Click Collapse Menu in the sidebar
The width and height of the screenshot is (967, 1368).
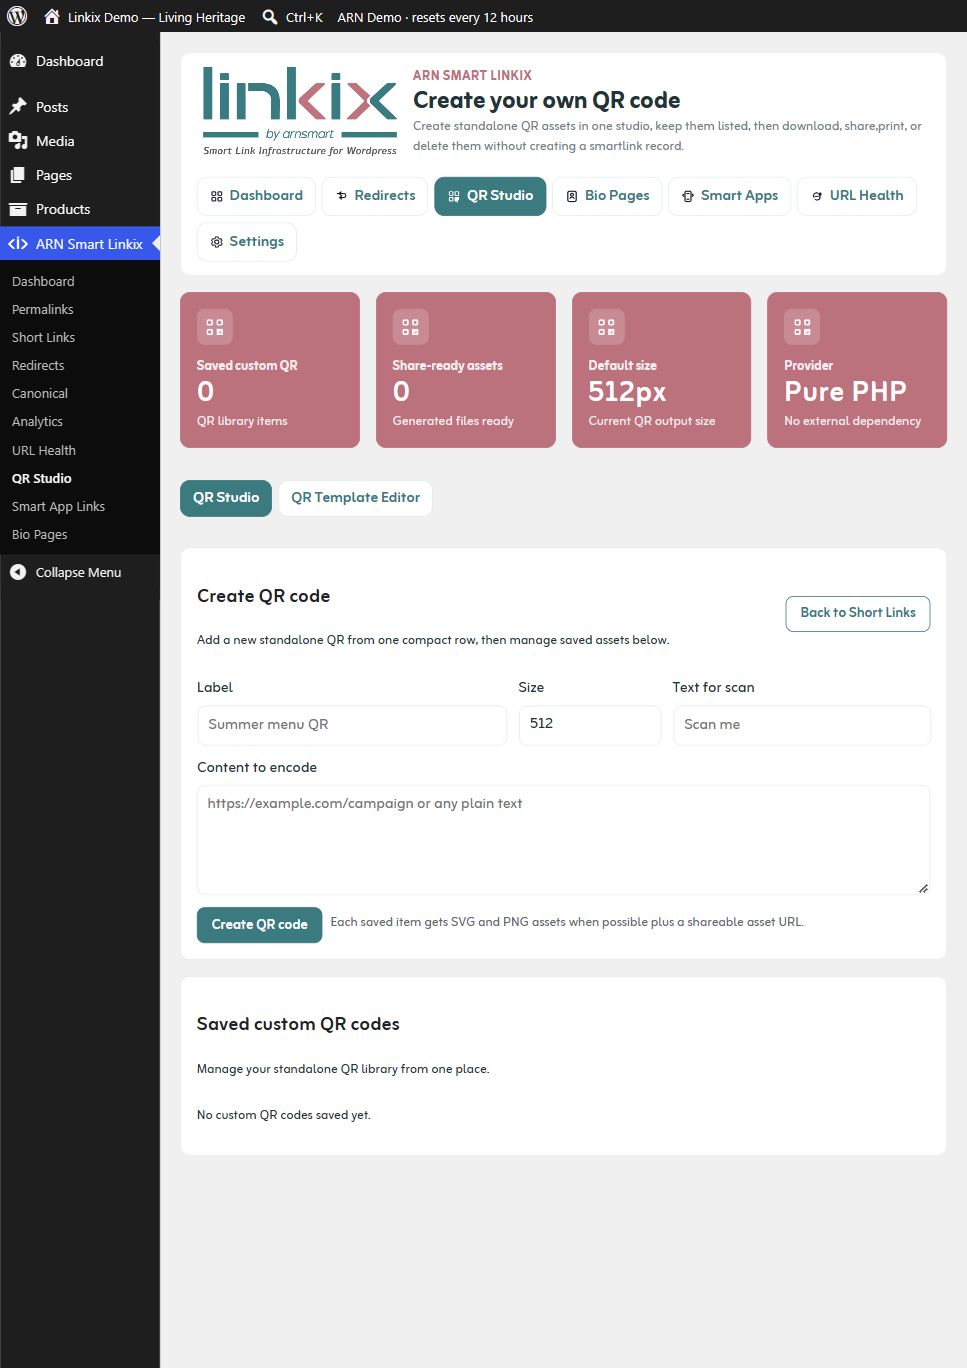pyautogui.click(x=78, y=572)
